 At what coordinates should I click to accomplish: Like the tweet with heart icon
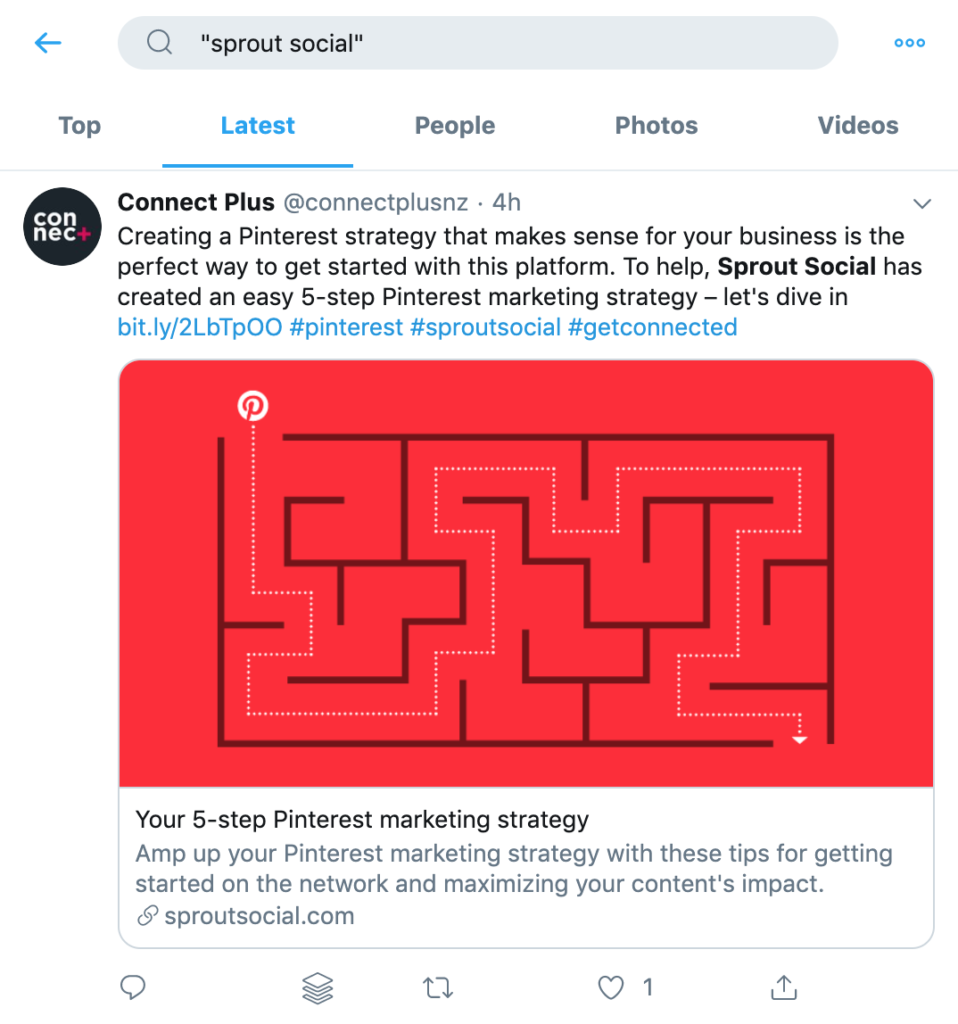click(x=611, y=988)
